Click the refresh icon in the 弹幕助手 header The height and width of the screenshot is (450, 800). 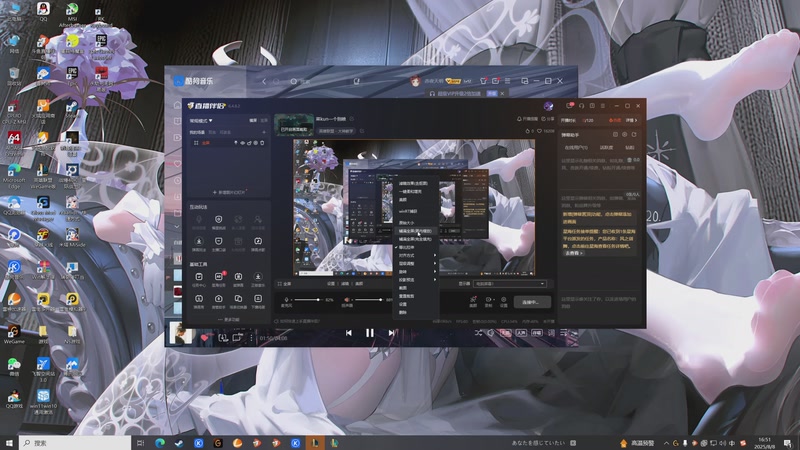tap(634, 135)
